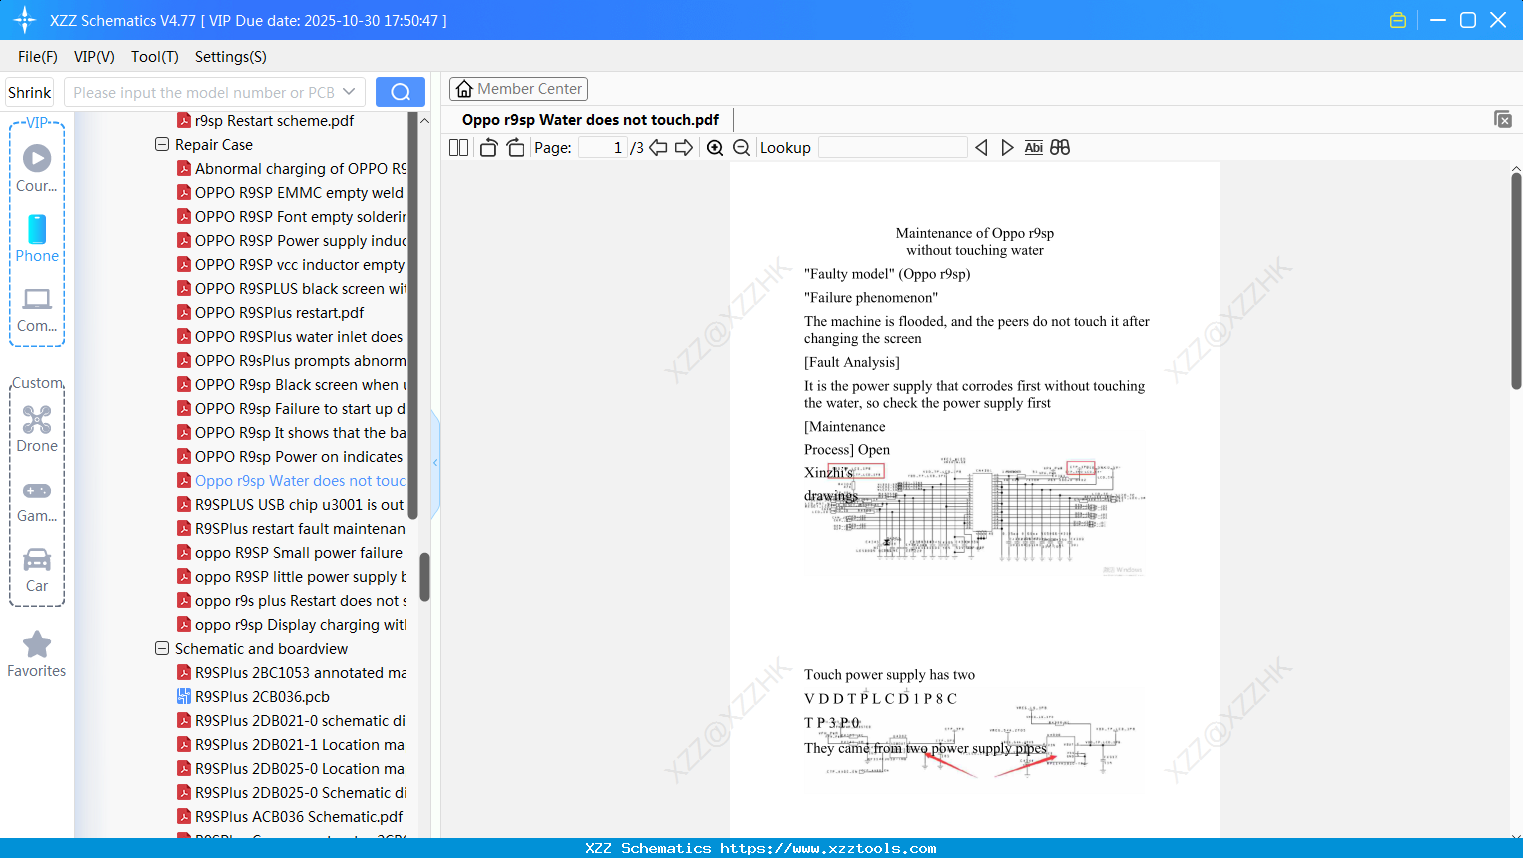1523x858 pixels.
Task: Go to the next PDF page
Action: [x=684, y=147]
